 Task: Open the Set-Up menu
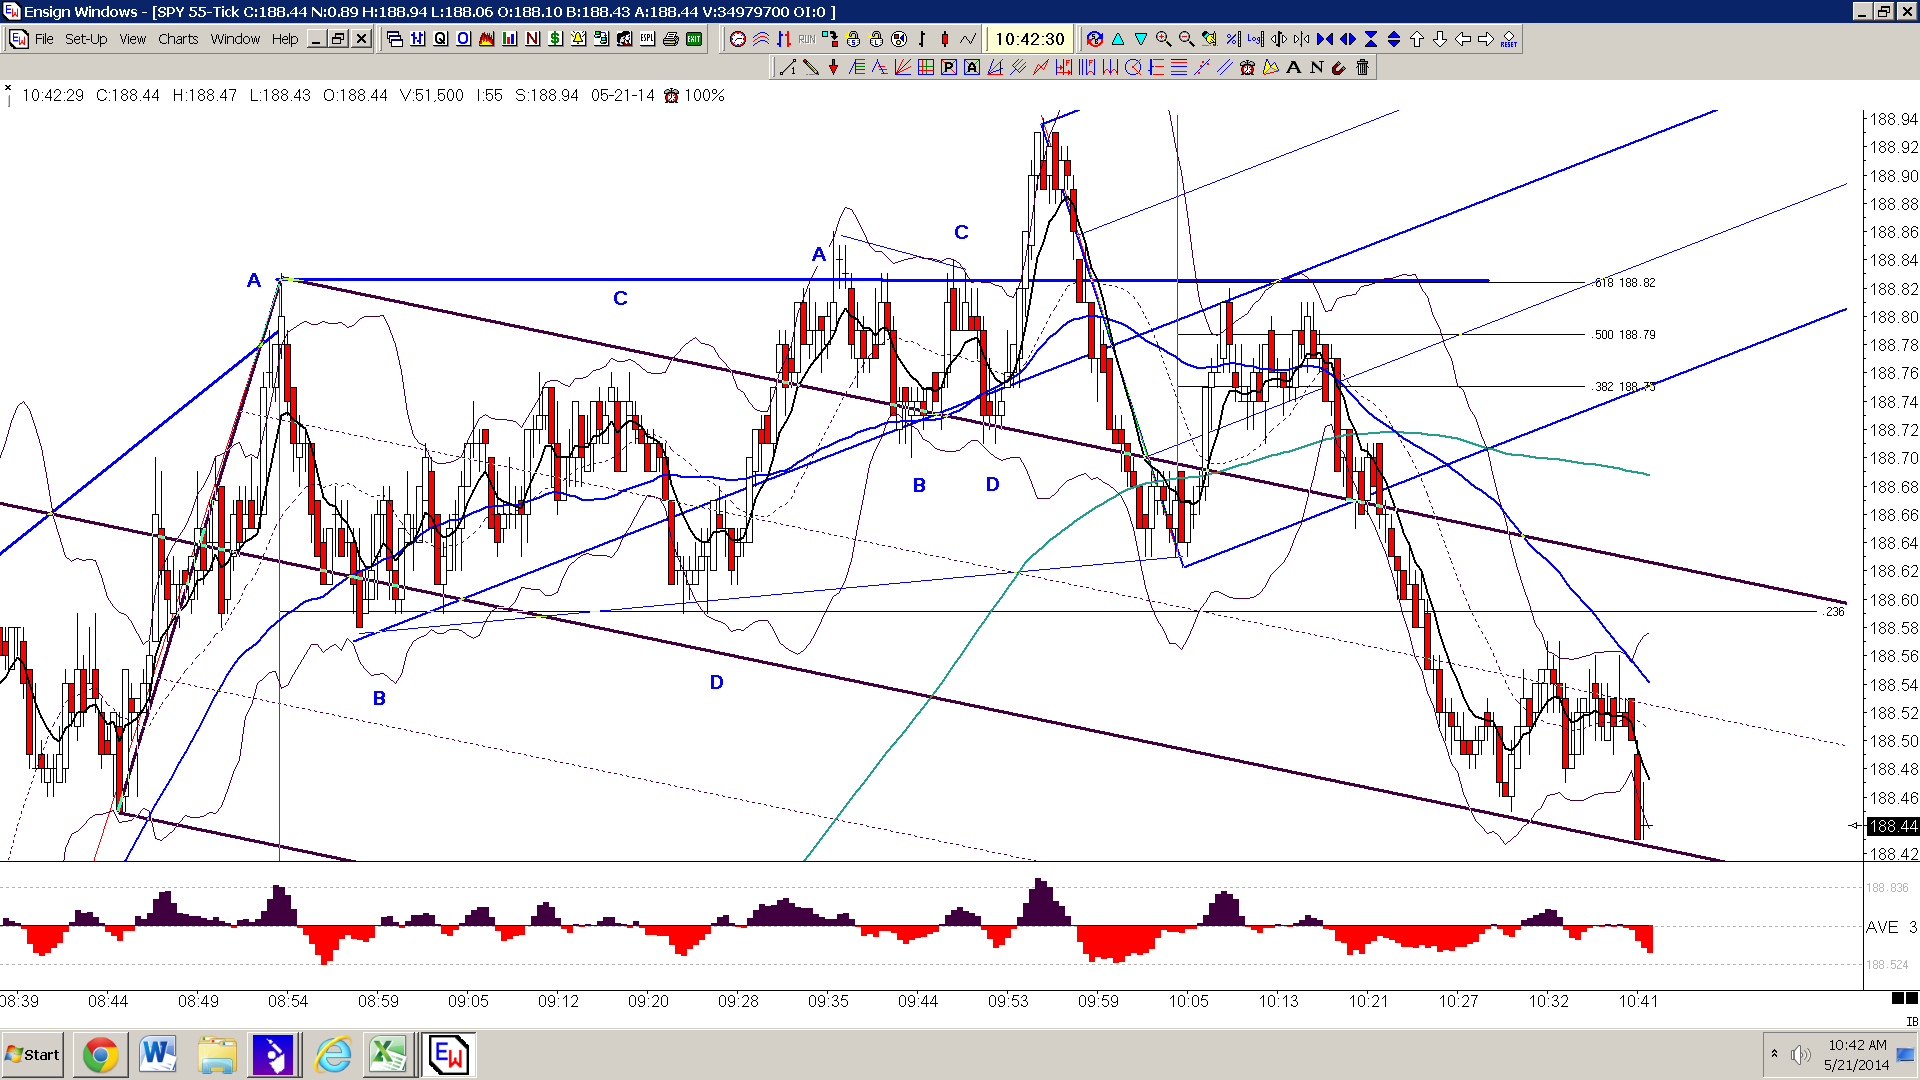point(86,39)
